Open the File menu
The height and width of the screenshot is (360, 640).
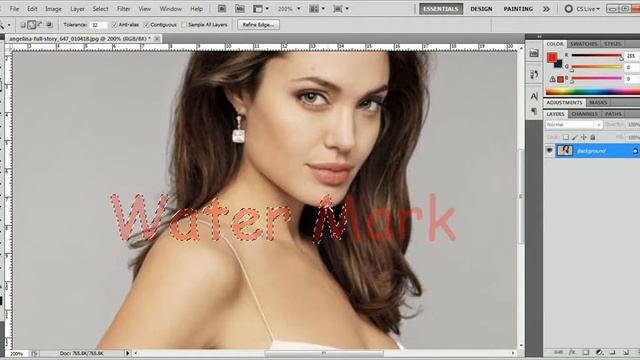[14, 9]
